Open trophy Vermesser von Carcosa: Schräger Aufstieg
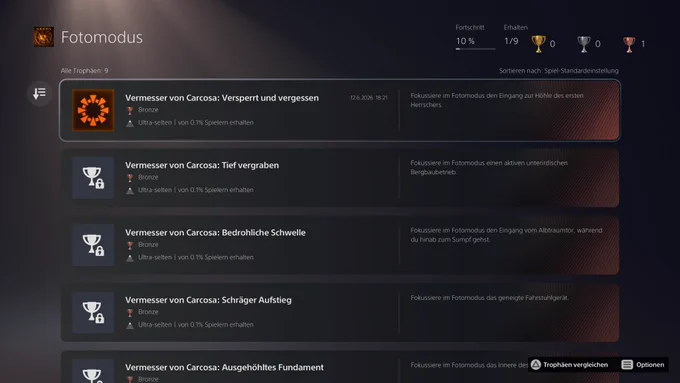Screen dimensions: 680x383 tap(340, 312)
